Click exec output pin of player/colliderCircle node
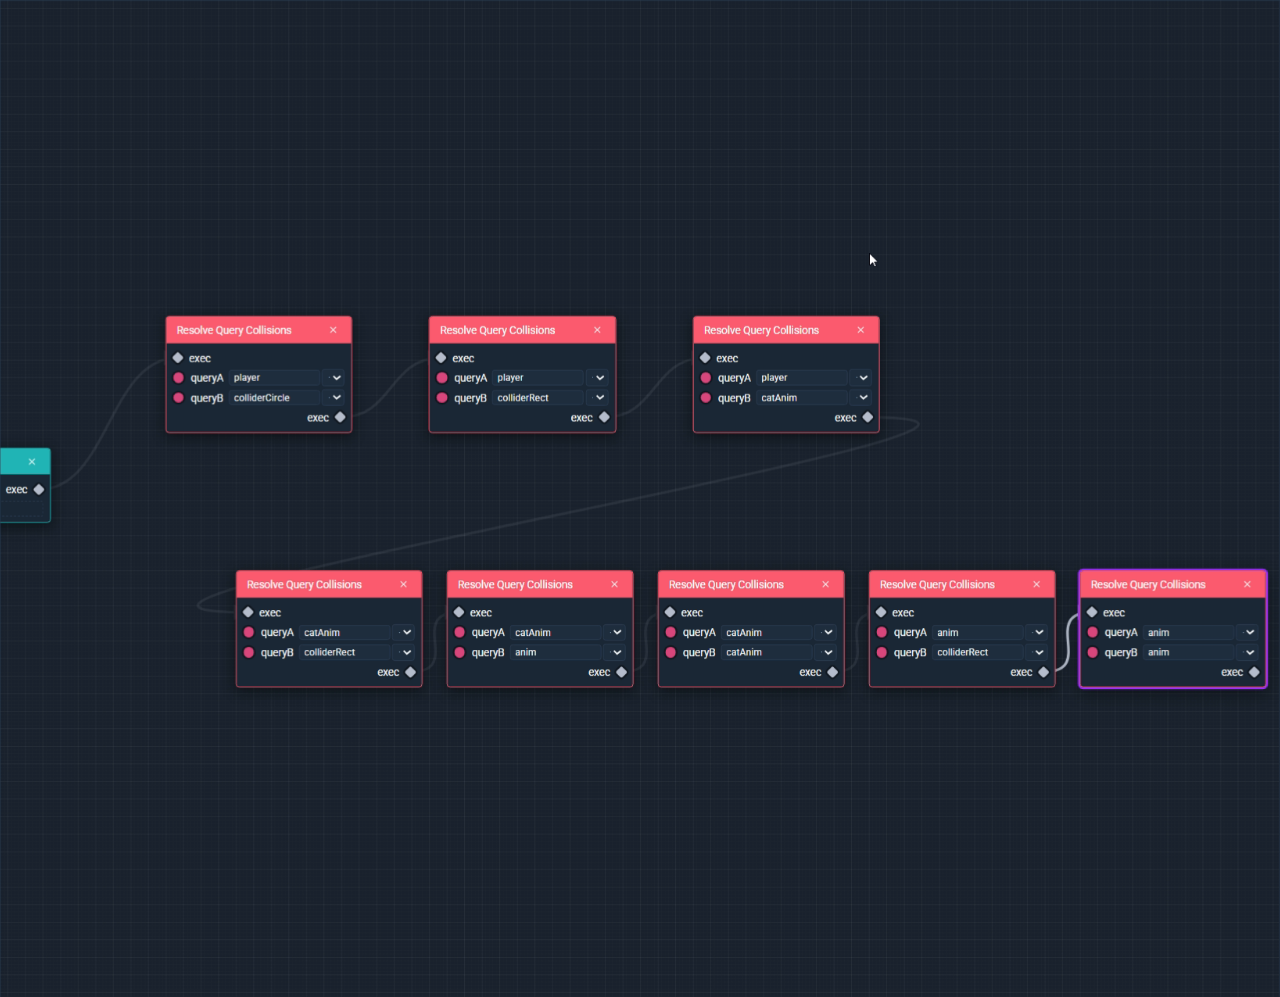1280x997 pixels. [340, 418]
